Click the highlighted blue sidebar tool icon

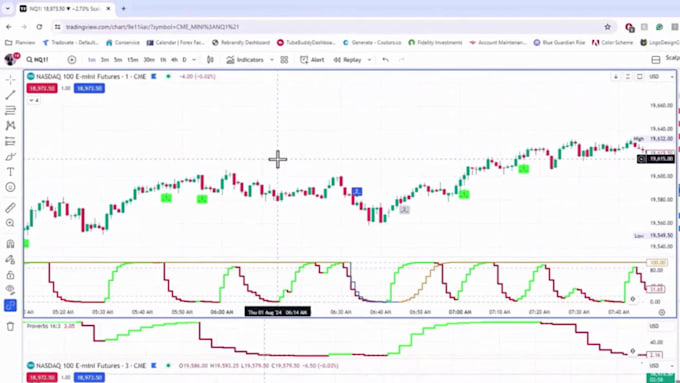click(x=10, y=305)
